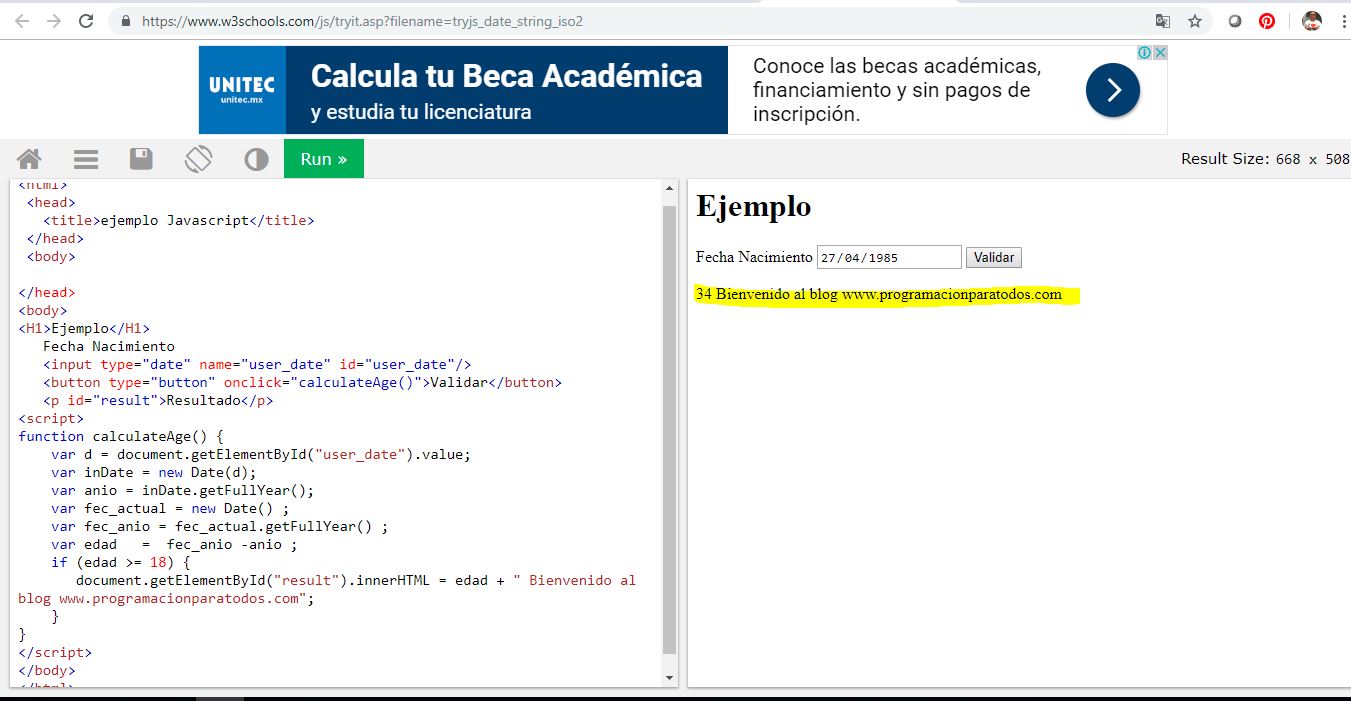Viewport: 1351px width, 701px height.
Task: Close the UNITEC banner ad
Action: tap(1160, 52)
